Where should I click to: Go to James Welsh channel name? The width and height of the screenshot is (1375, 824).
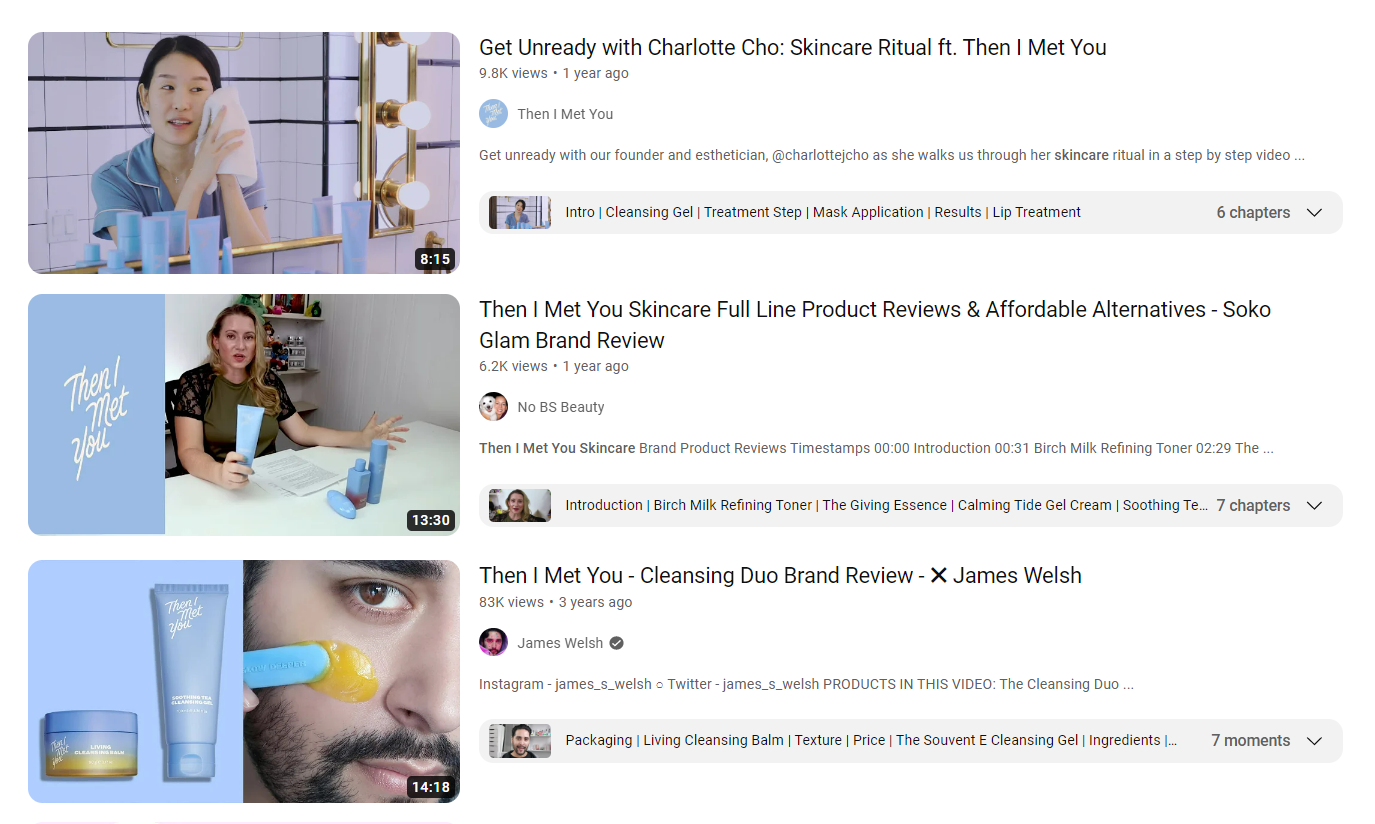click(560, 643)
